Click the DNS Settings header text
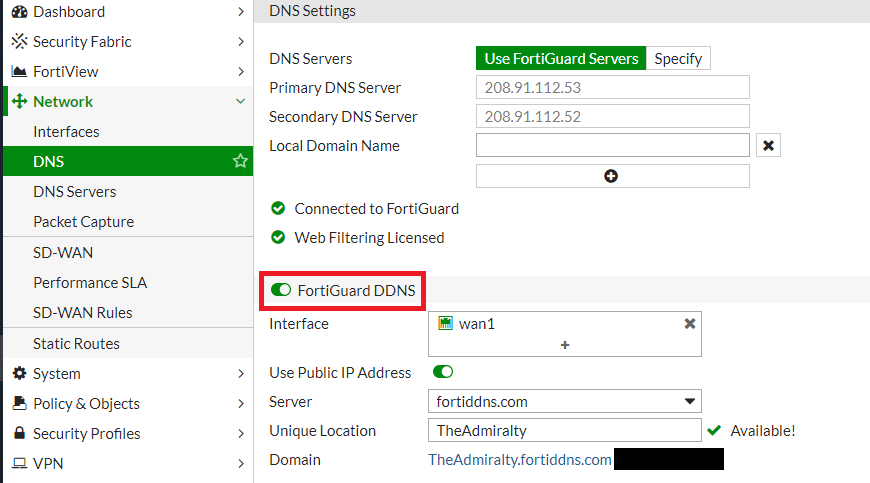This screenshot has height=483, width=870. [312, 11]
